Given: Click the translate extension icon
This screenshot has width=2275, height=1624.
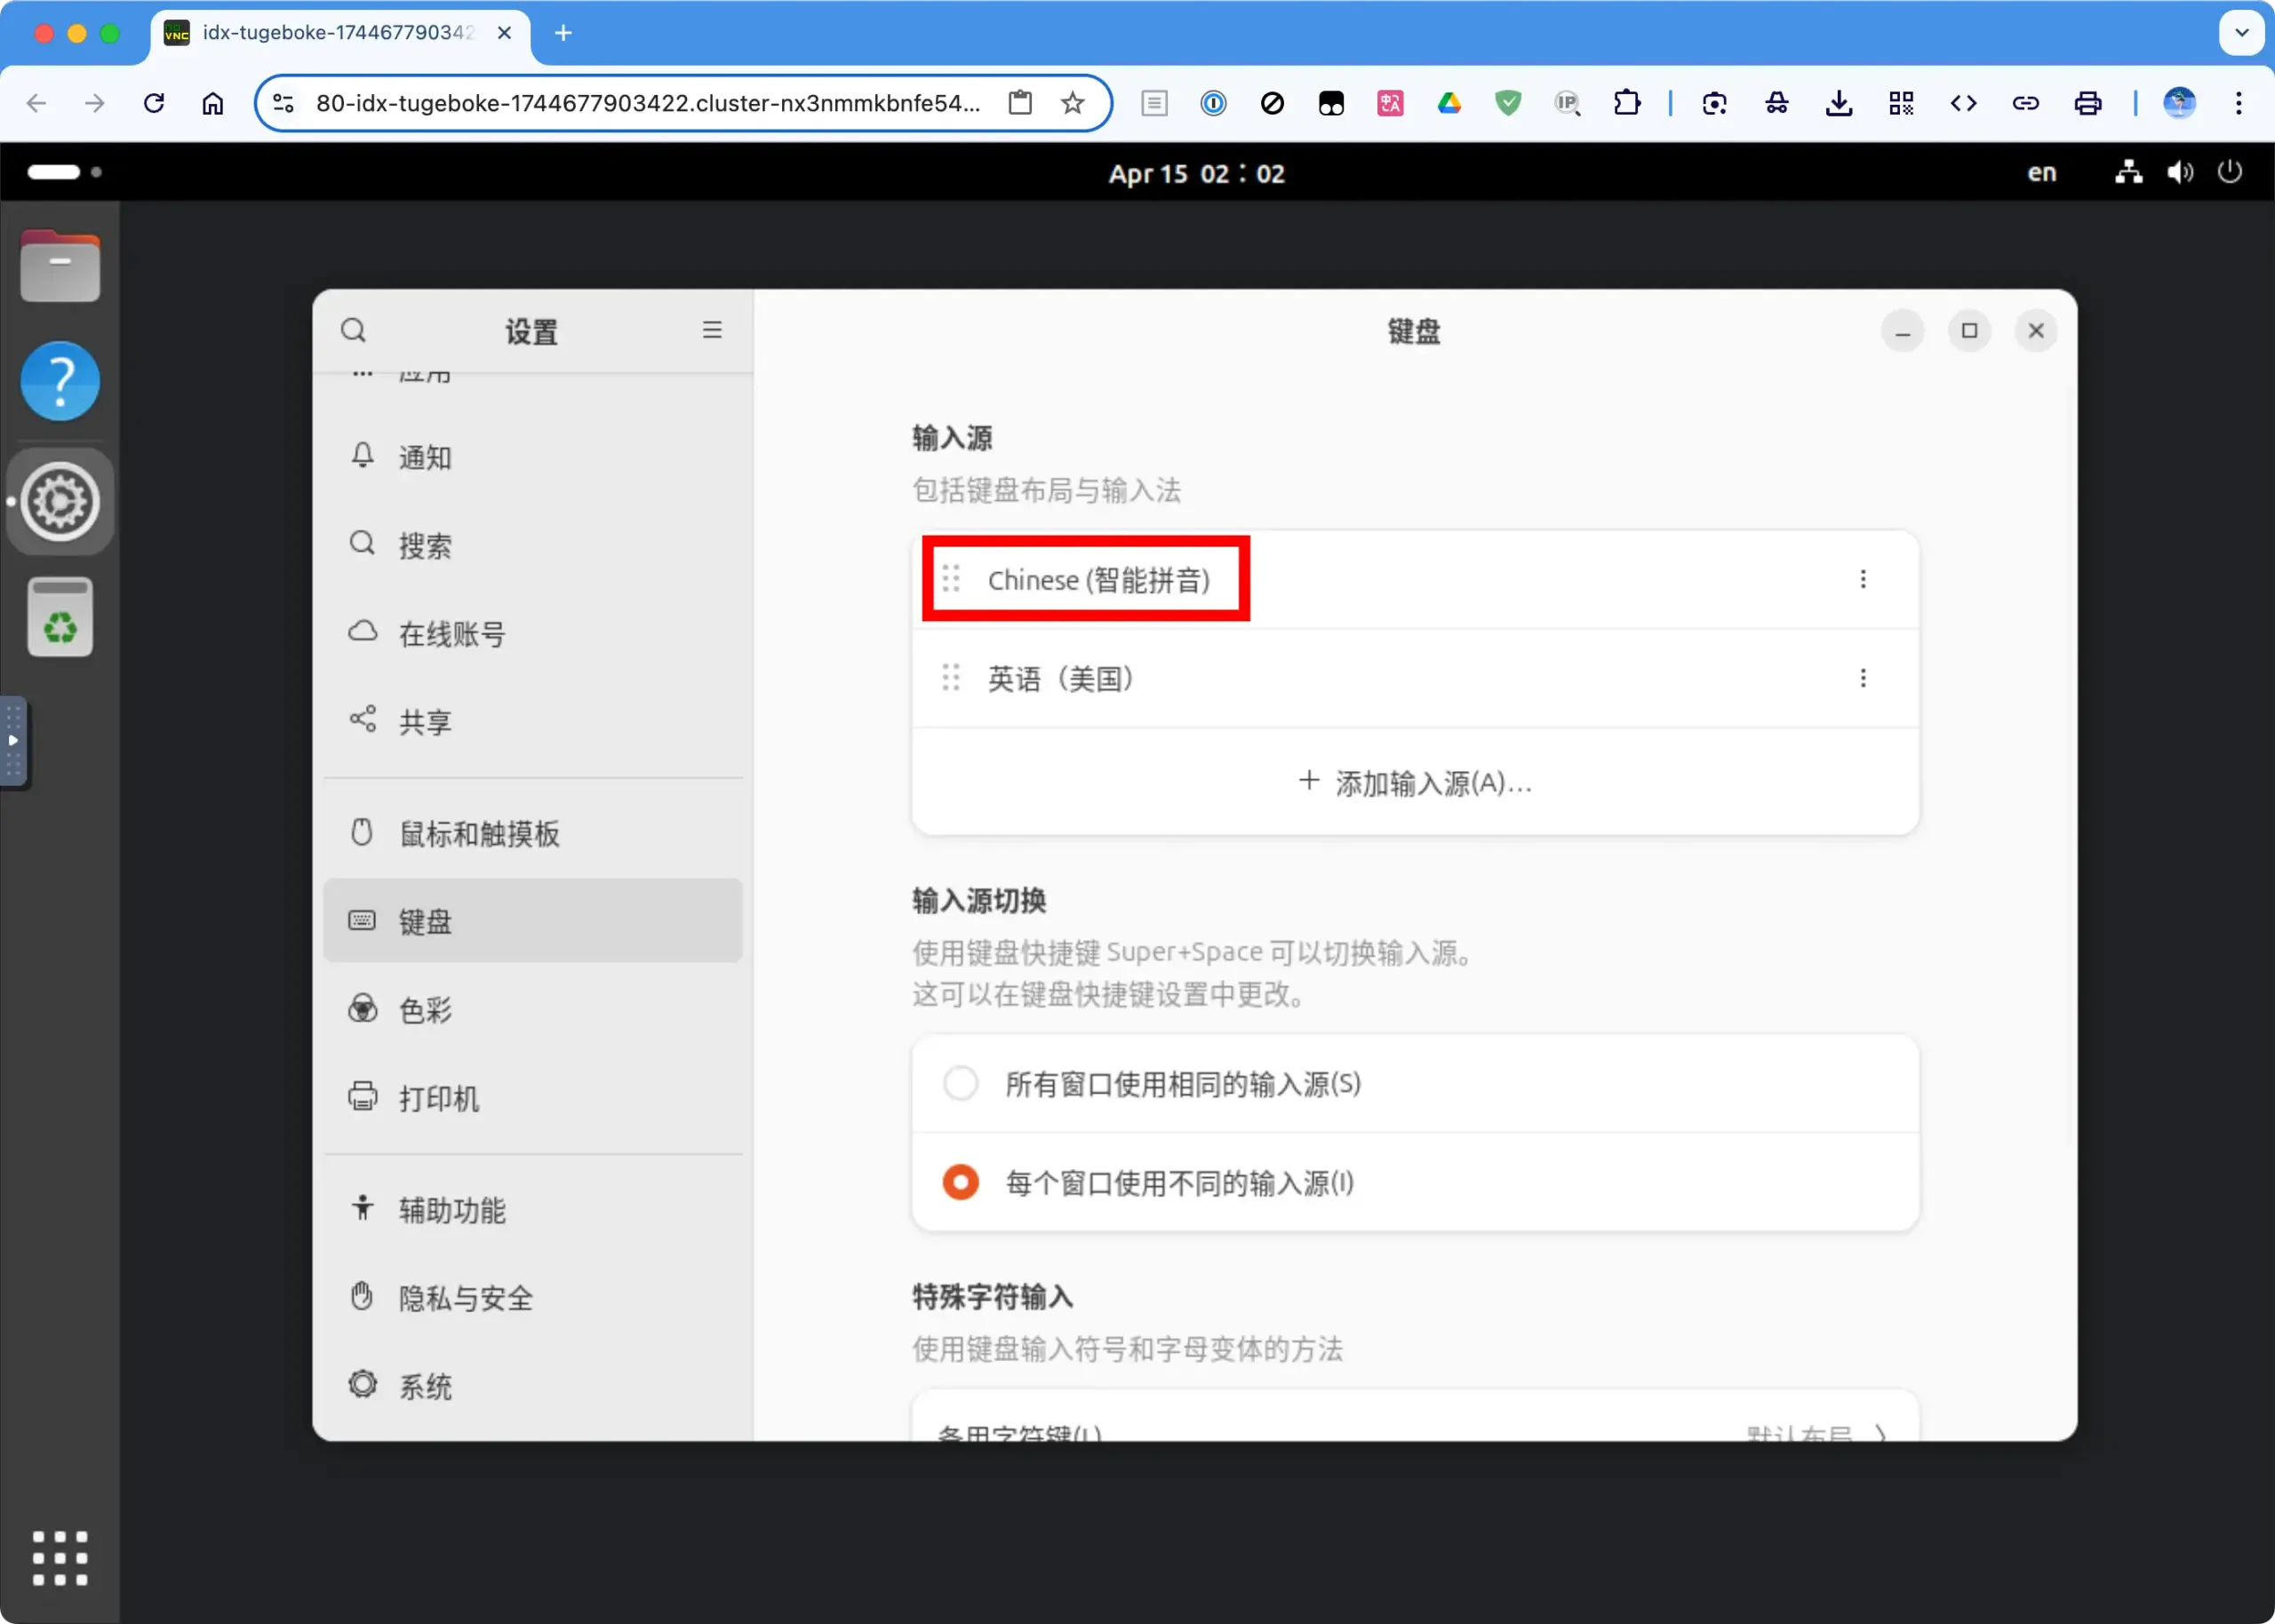Looking at the screenshot, I should 1390,103.
